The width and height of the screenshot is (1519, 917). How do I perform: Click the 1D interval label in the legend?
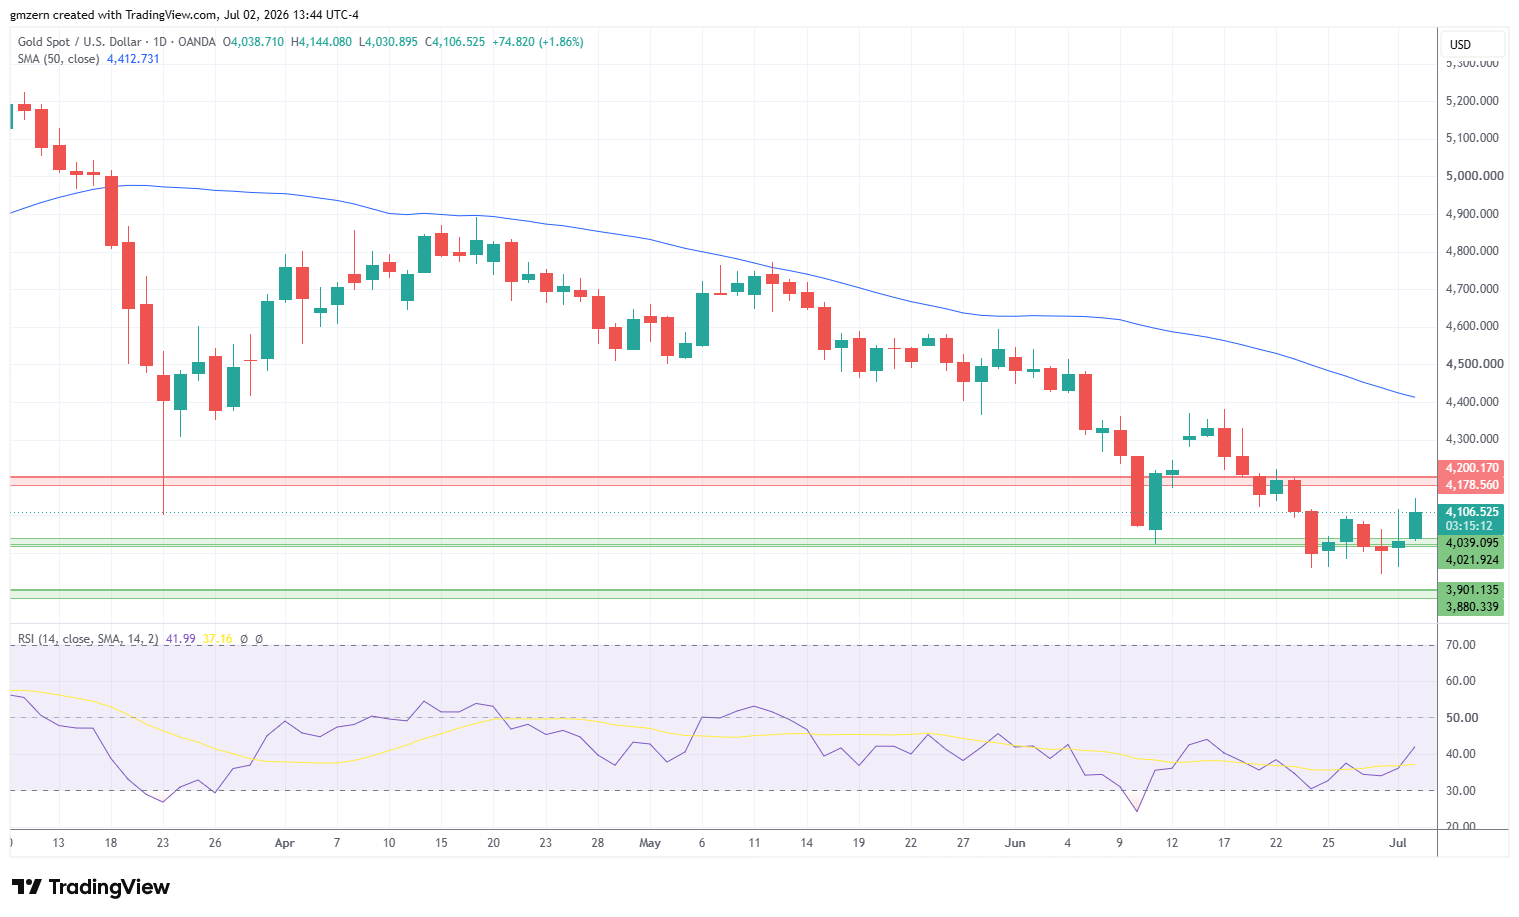tap(160, 42)
